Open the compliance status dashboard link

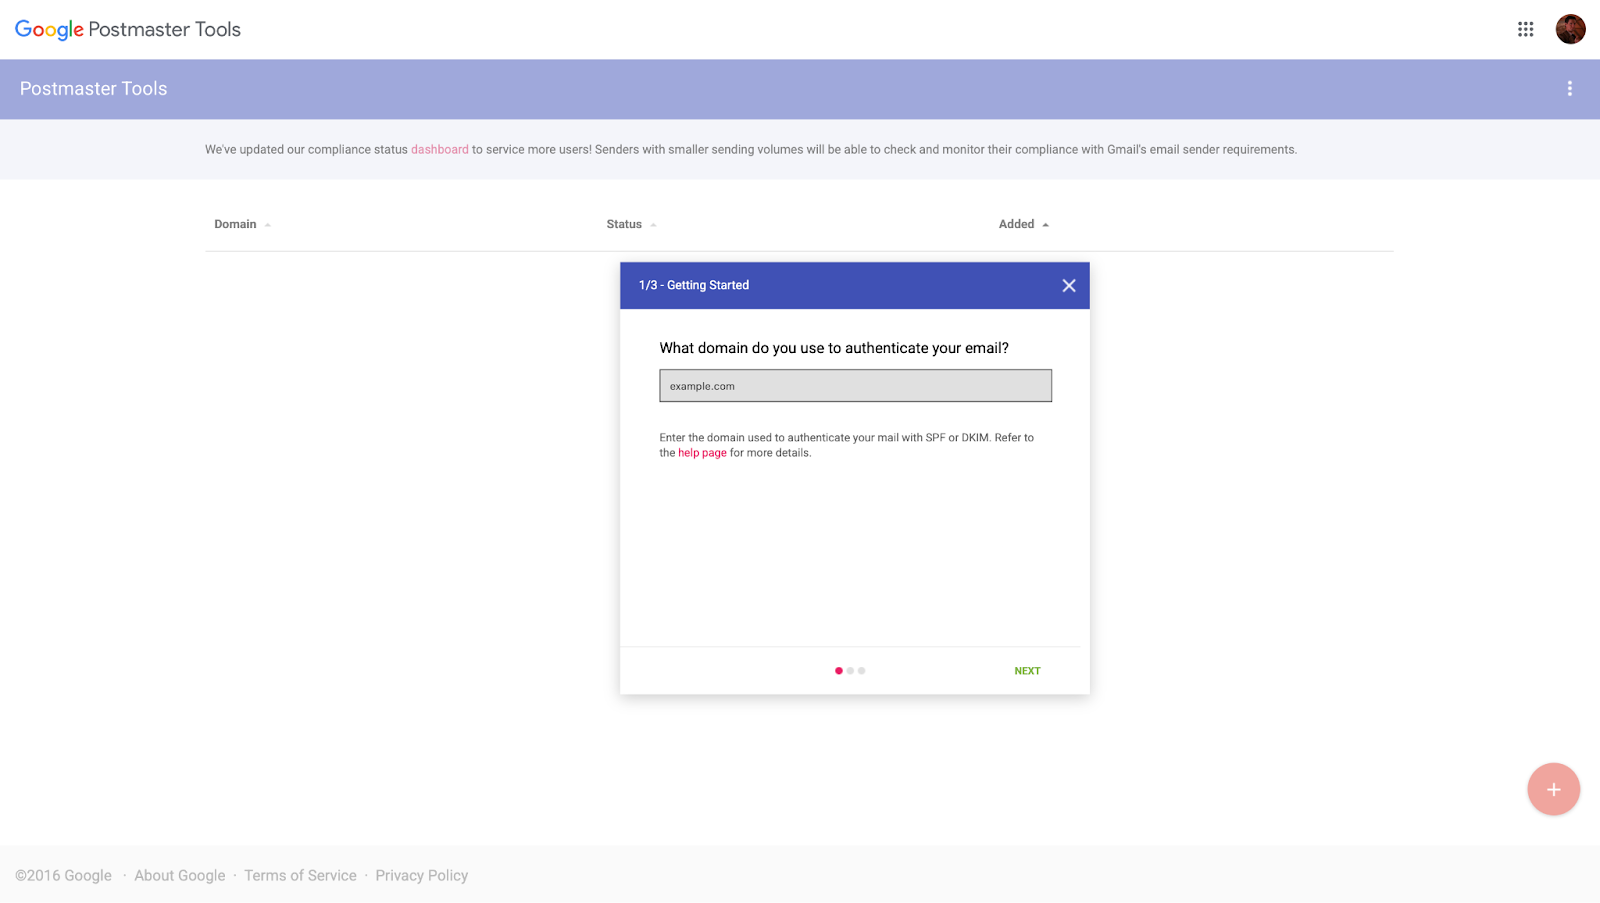[x=439, y=150]
